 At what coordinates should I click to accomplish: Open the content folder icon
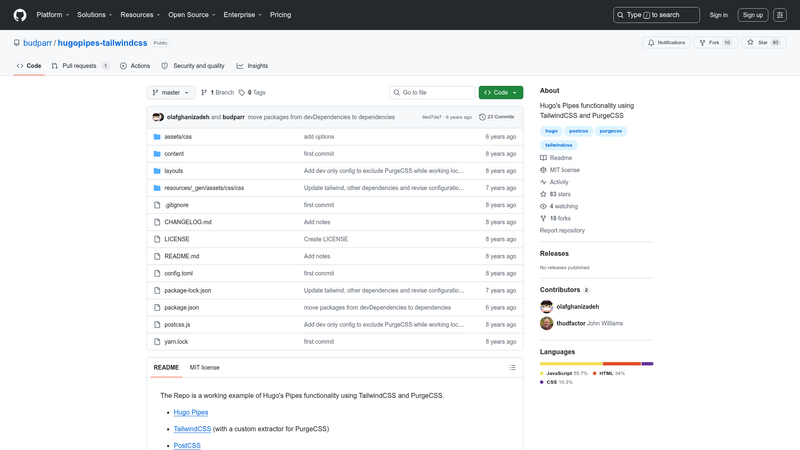157,154
